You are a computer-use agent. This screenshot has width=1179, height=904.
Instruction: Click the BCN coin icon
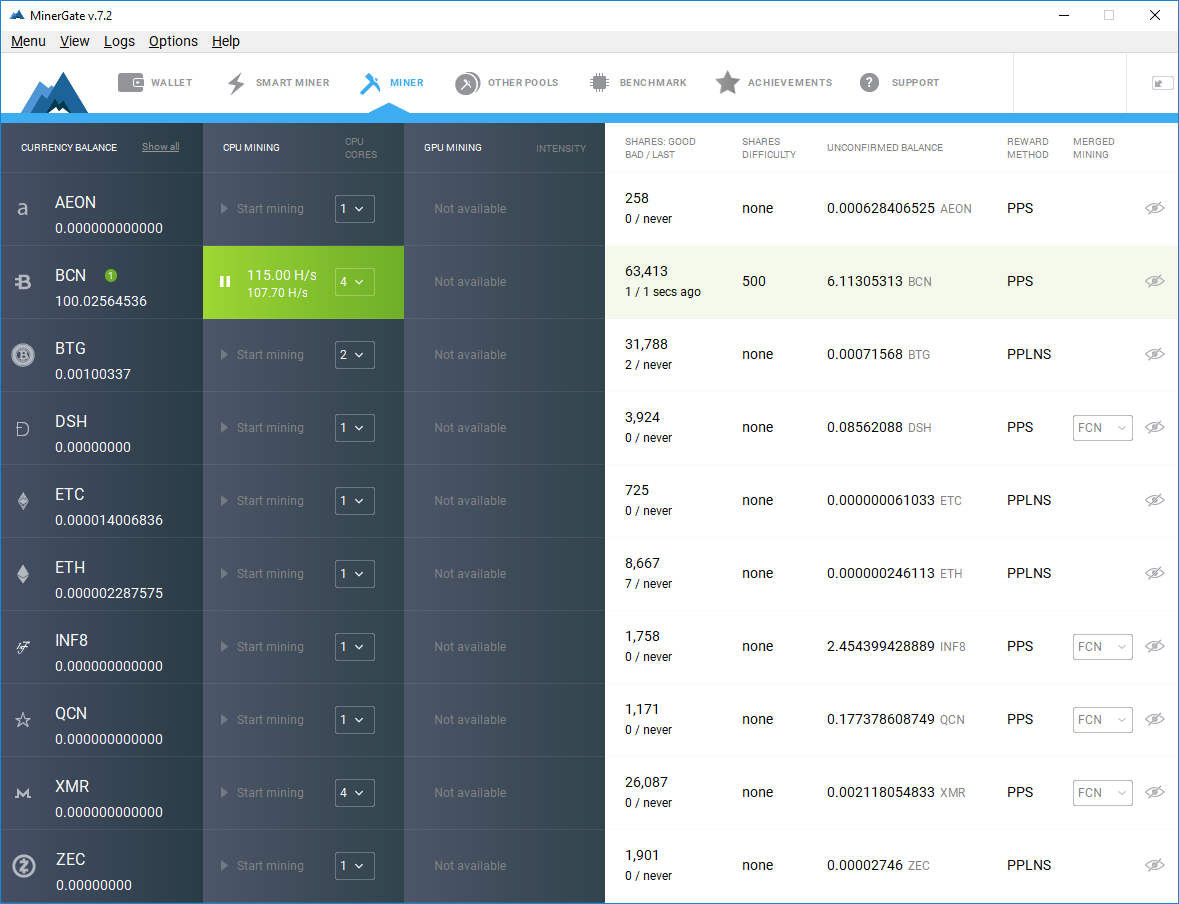pyautogui.click(x=23, y=282)
